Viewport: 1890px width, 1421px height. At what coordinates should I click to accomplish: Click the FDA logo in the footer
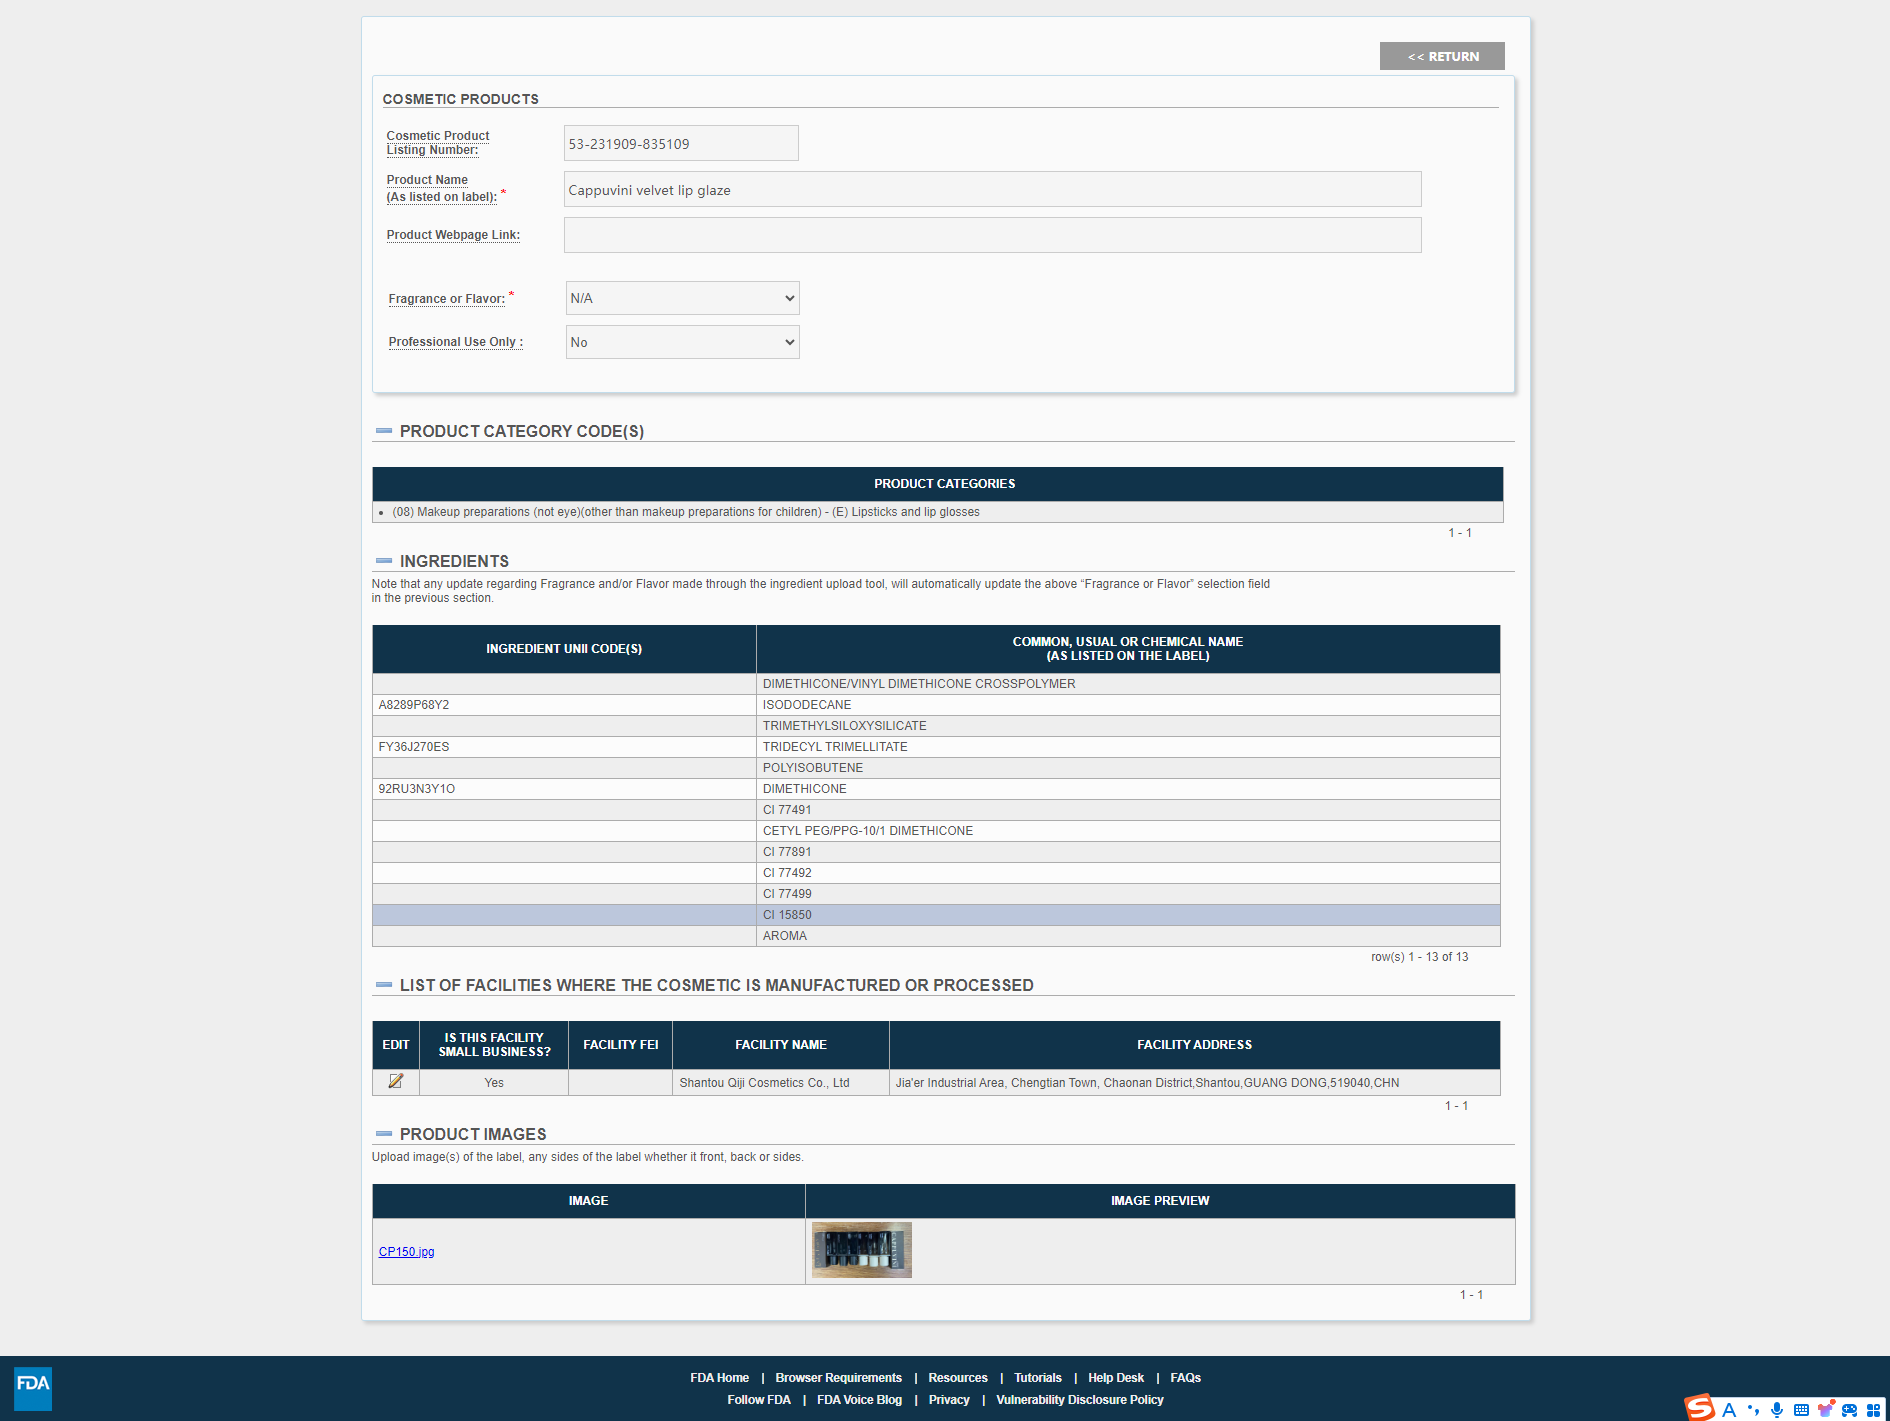tap(33, 1387)
